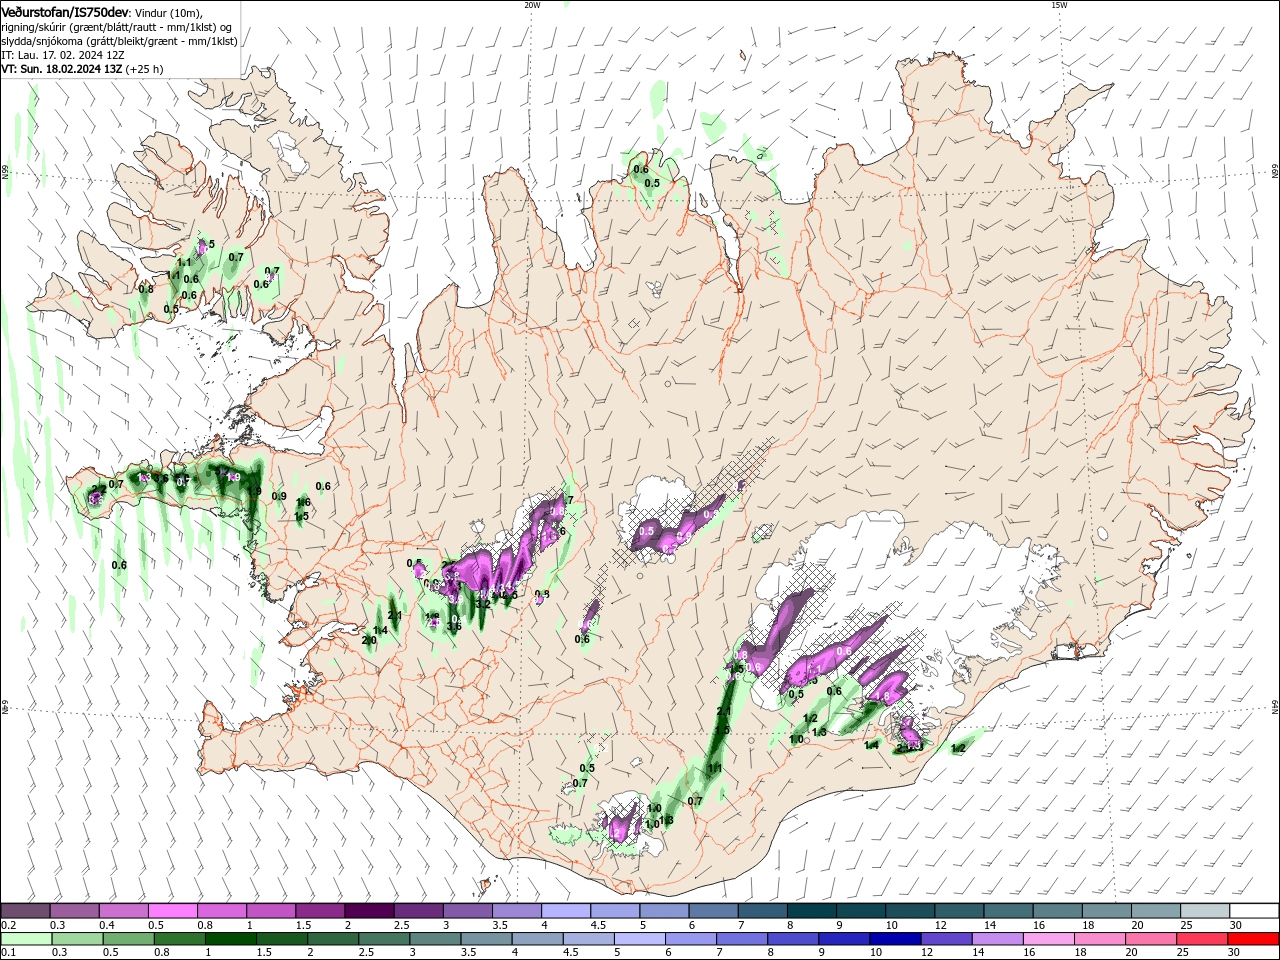Select the bright red swatch ending the bottom legend row
Image resolution: width=1280 pixels, height=960 pixels.
(x=1254, y=939)
